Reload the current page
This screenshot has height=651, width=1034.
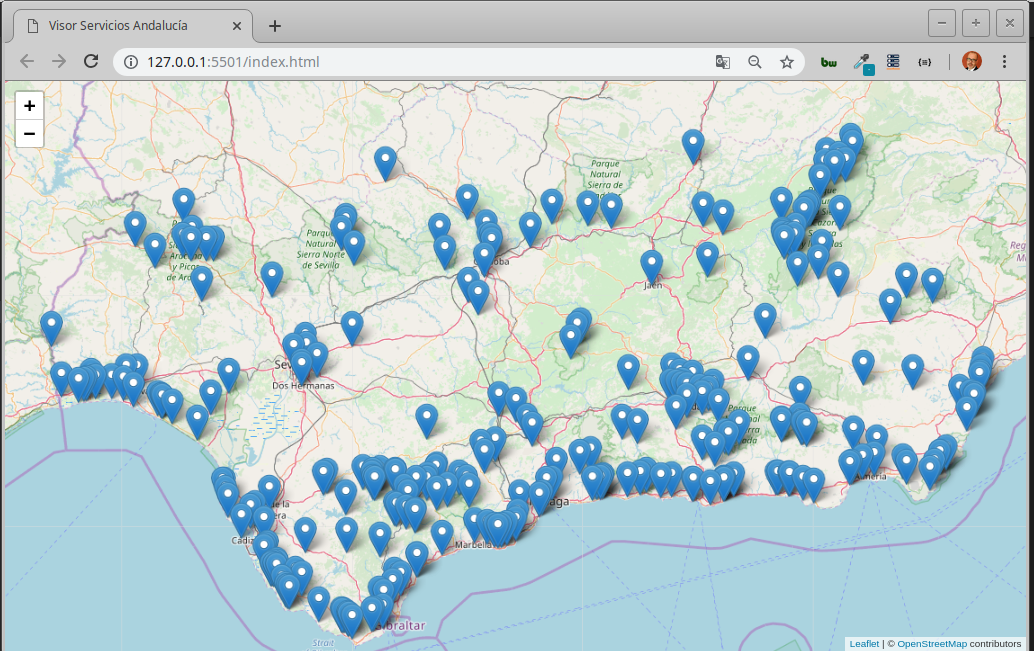(x=91, y=61)
